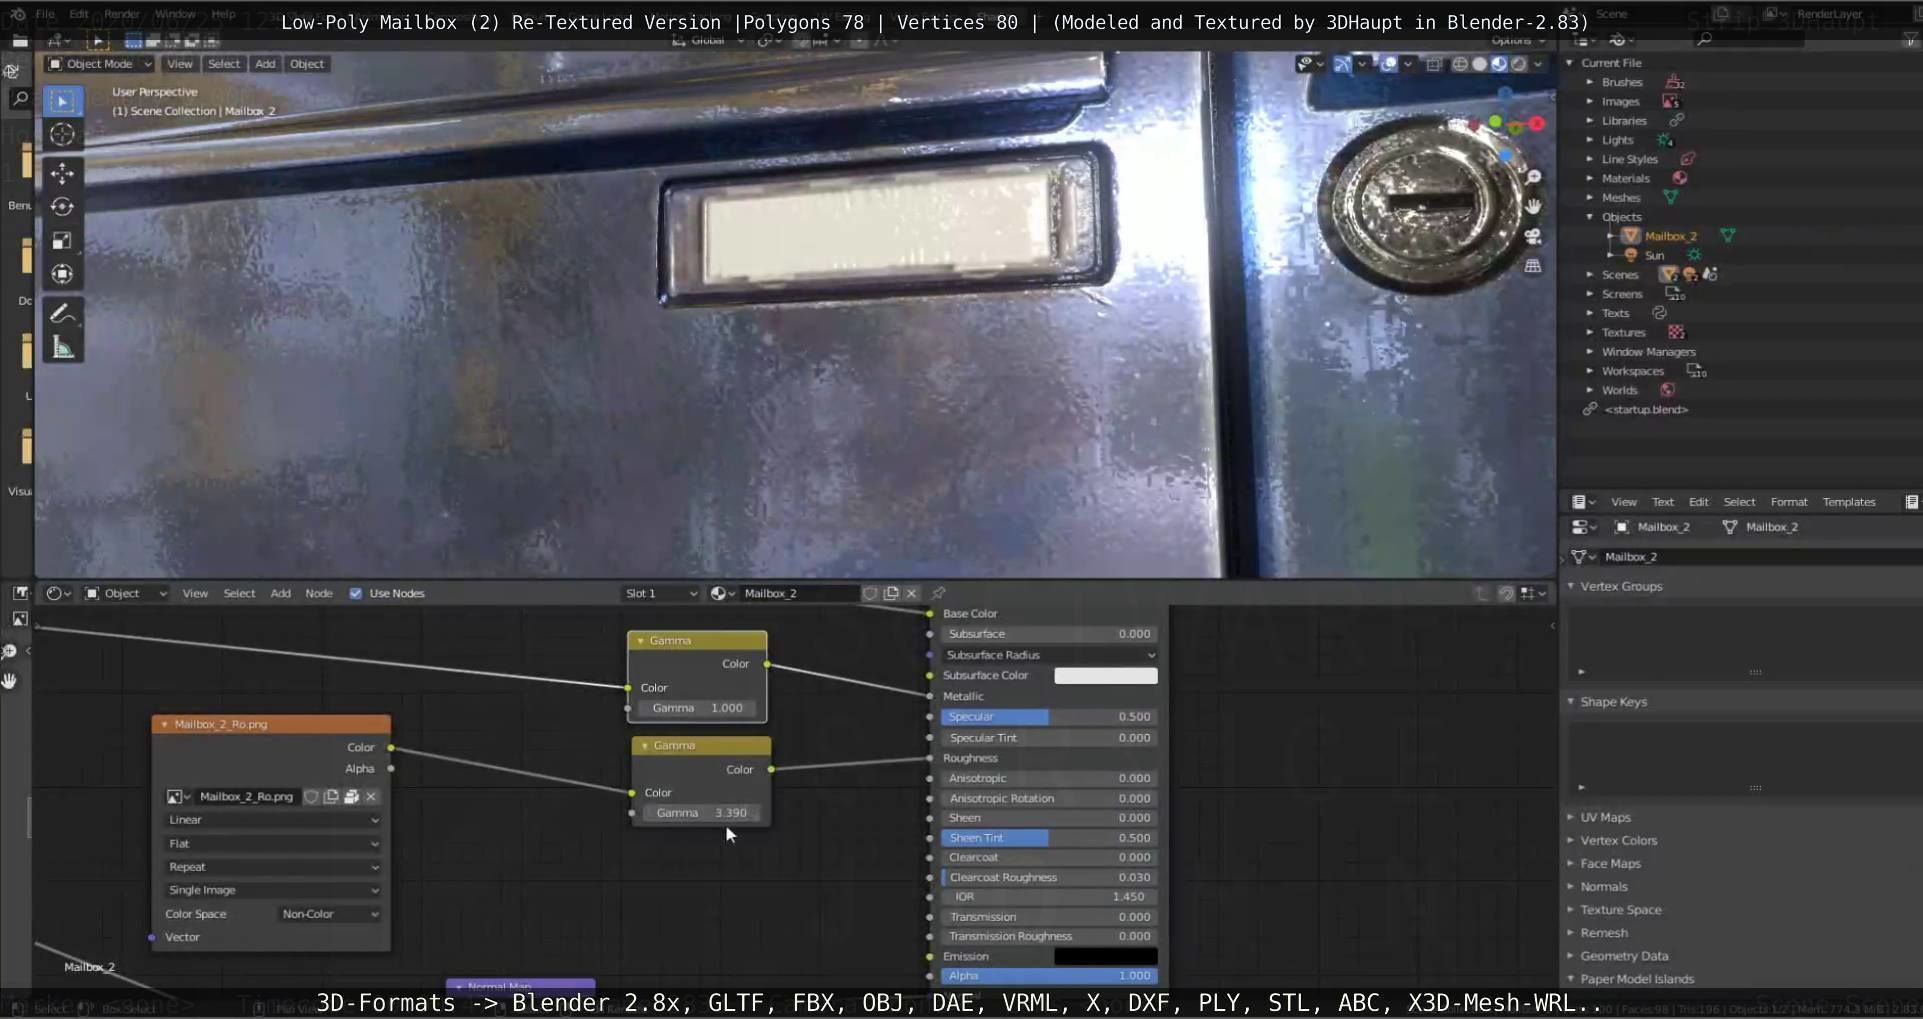Open the Non-Color color space dropdown
Viewport: 1923px width, 1019px height.
330,914
